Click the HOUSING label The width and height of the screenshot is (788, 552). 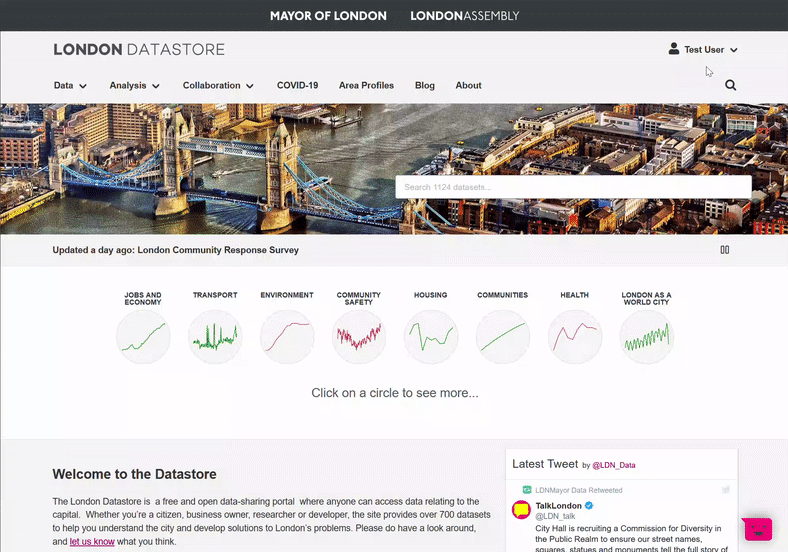(431, 295)
